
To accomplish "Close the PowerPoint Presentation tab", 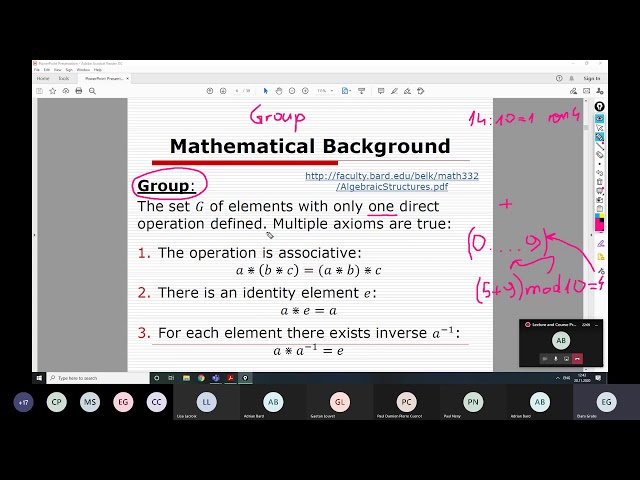I will click(x=128, y=78).
